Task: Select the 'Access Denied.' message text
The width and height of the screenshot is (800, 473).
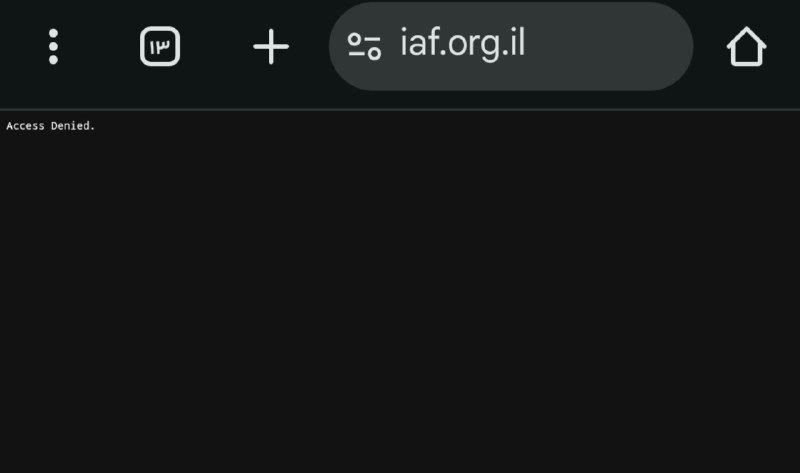Action: 51,126
